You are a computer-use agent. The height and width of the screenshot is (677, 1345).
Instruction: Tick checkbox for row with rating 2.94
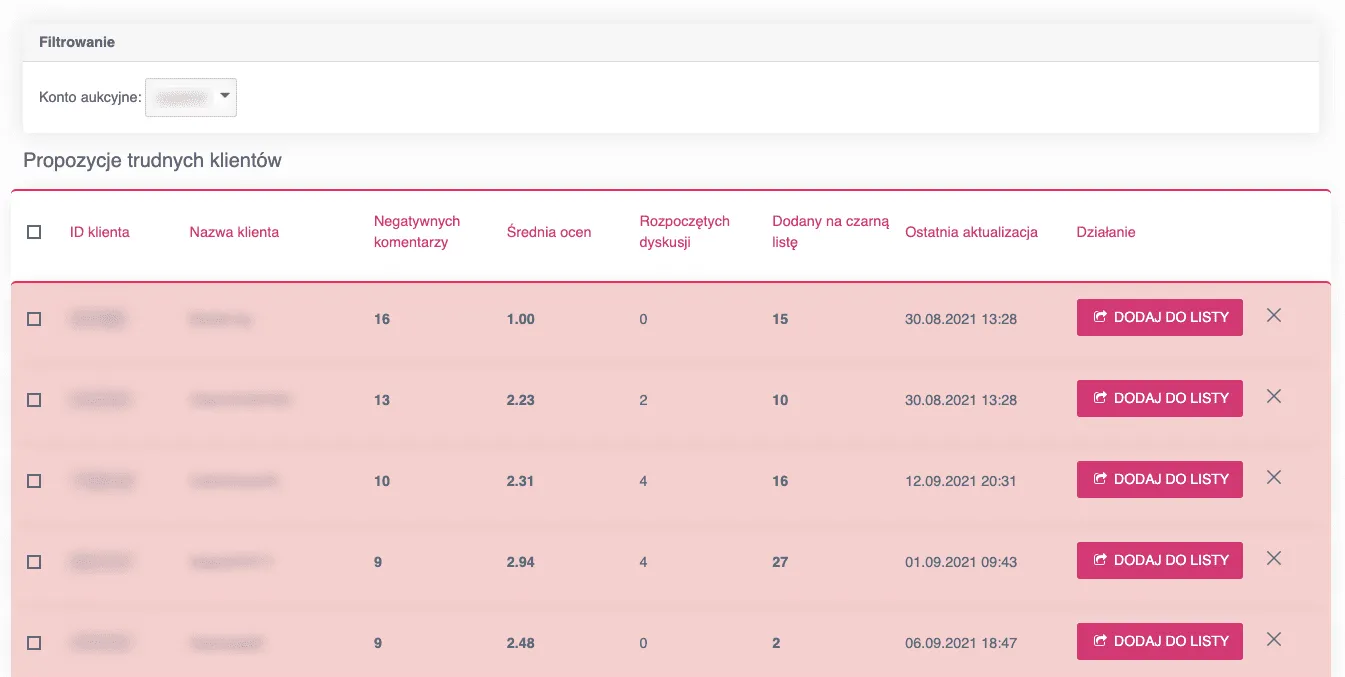(x=34, y=562)
